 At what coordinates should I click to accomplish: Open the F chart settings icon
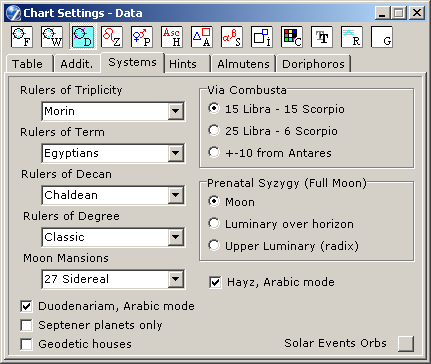point(22,37)
